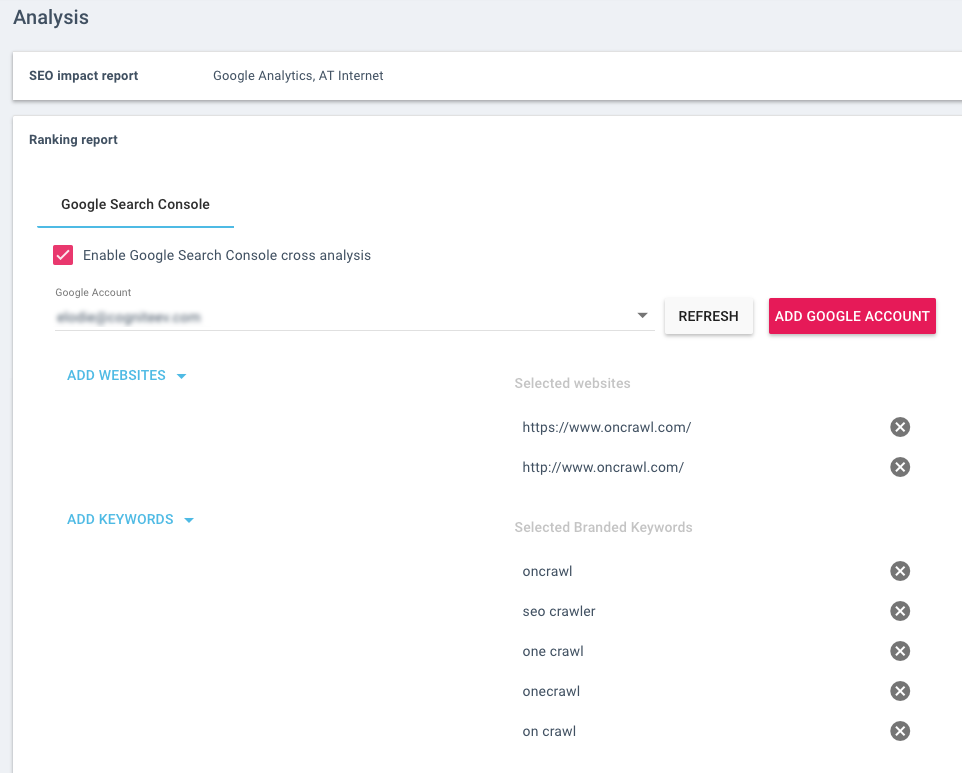The height and width of the screenshot is (773, 962).
Task: Enable Google Search Console cross analysis
Action: point(63,255)
